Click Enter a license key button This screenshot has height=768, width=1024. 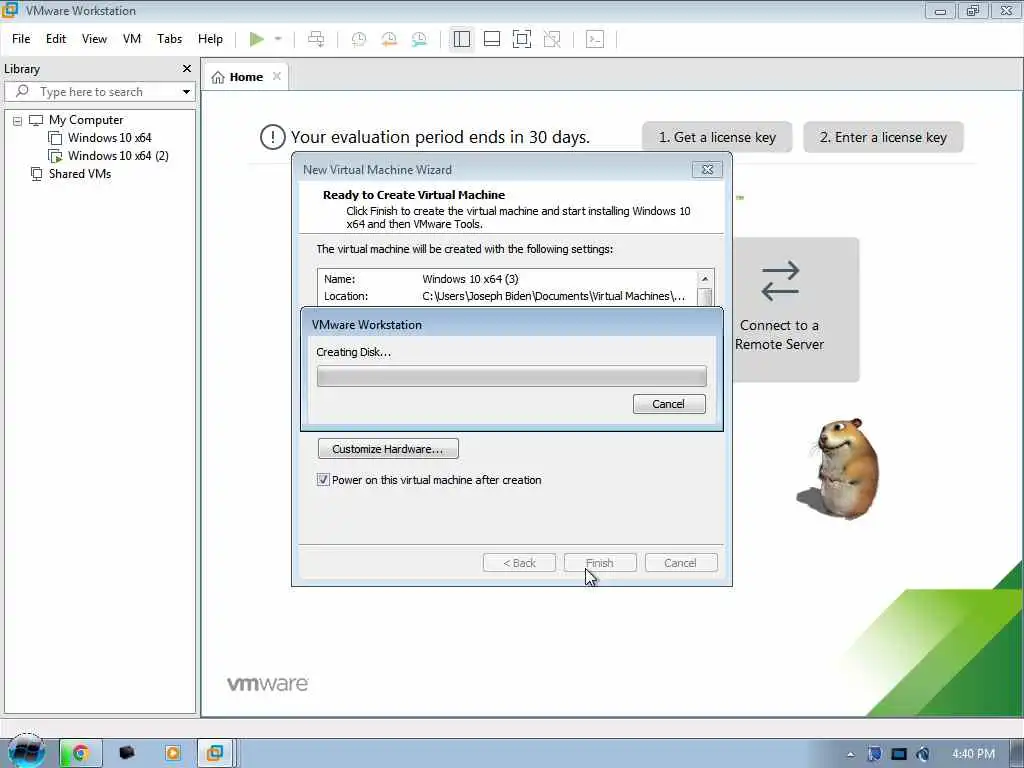[x=883, y=137]
